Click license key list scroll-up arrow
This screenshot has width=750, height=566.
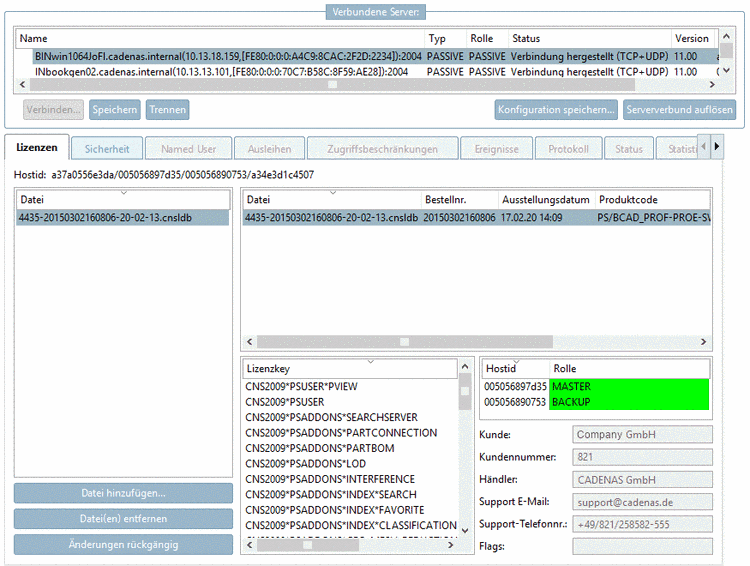(465, 366)
